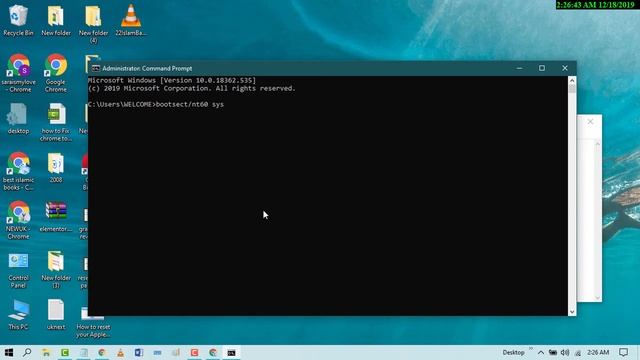Open the Windows Start menu
This screenshot has height=360, width=640.
tap(9, 352)
